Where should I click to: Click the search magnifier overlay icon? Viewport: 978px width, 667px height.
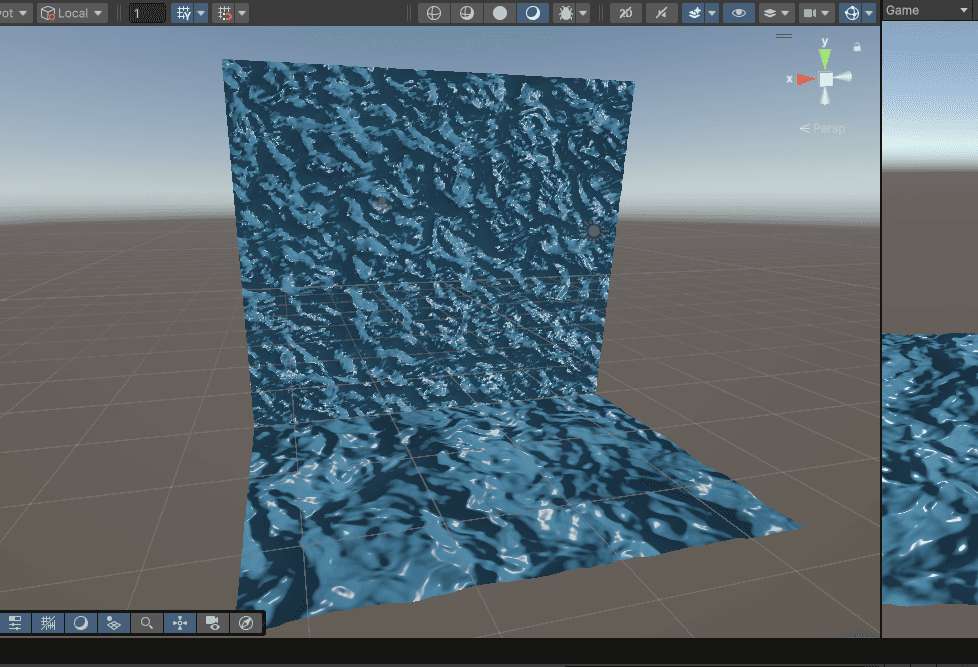pos(147,623)
